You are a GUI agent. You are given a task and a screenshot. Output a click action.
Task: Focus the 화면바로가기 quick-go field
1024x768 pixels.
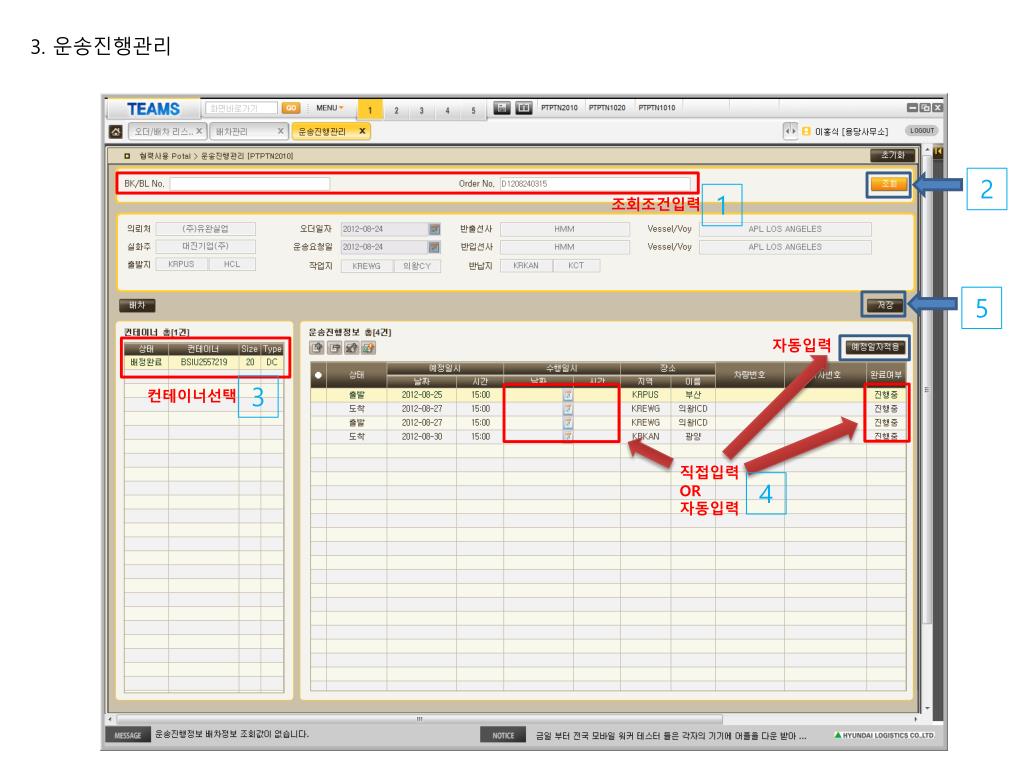[x=241, y=108]
